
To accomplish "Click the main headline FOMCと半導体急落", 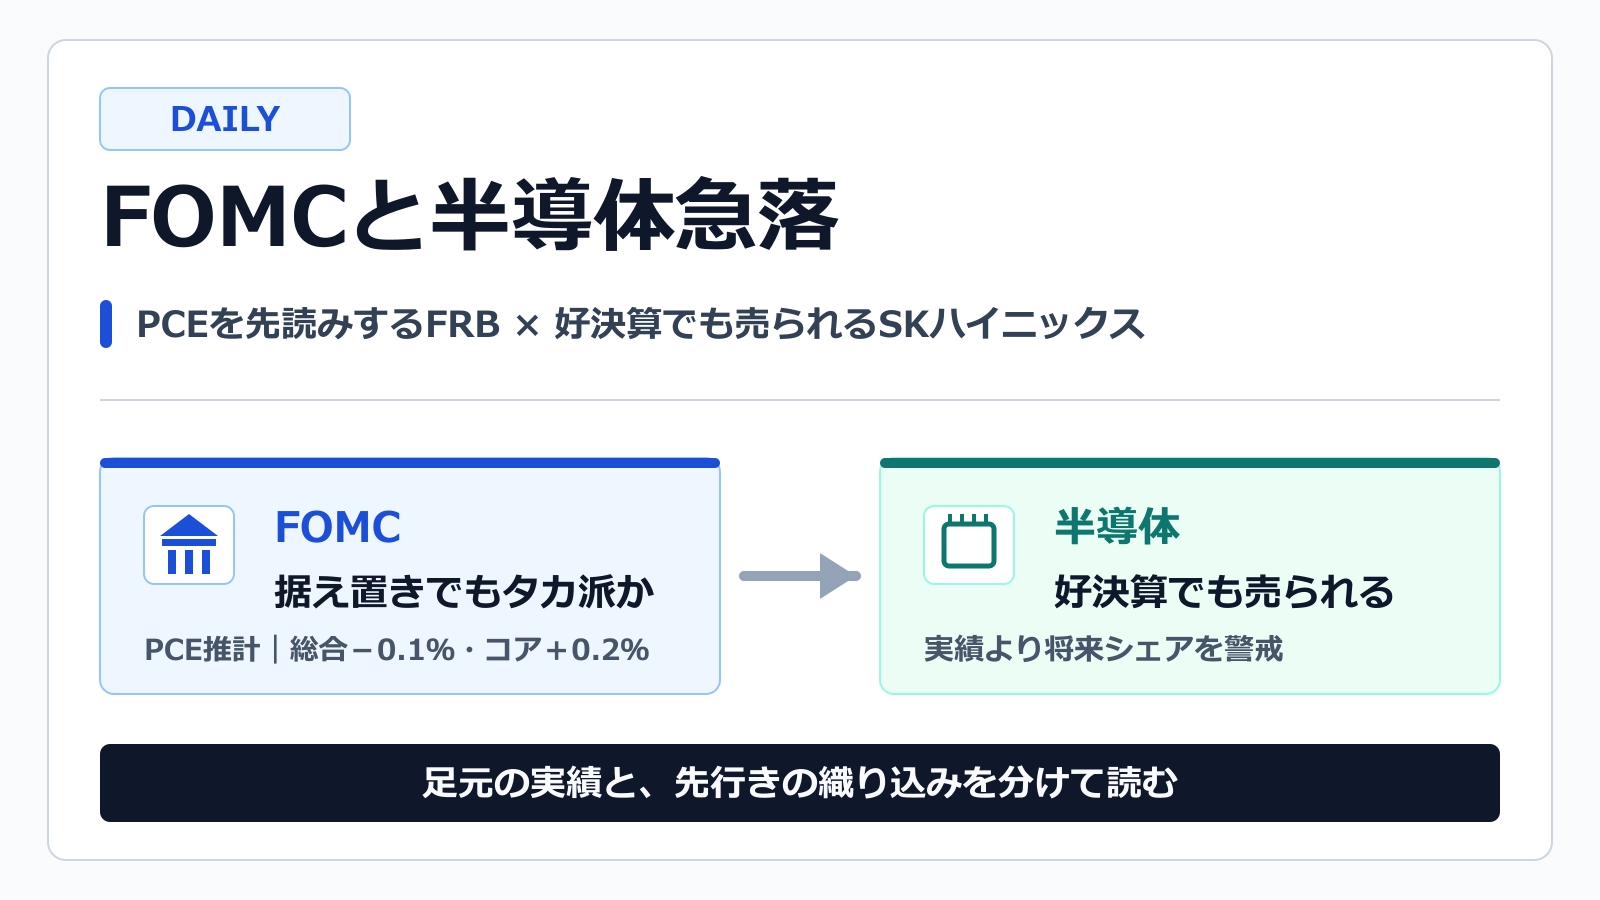I will 470,215.
